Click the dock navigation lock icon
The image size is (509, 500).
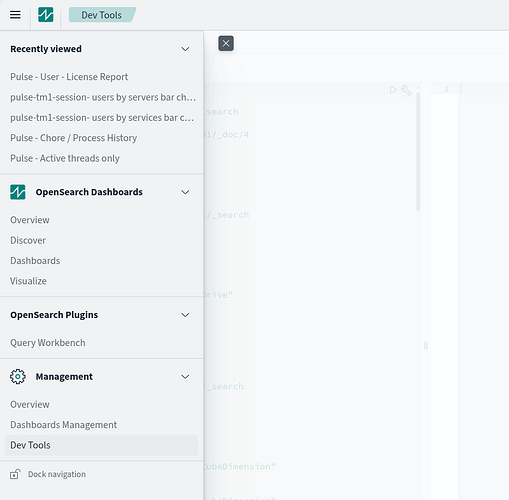pyautogui.click(x=15, y=474)
